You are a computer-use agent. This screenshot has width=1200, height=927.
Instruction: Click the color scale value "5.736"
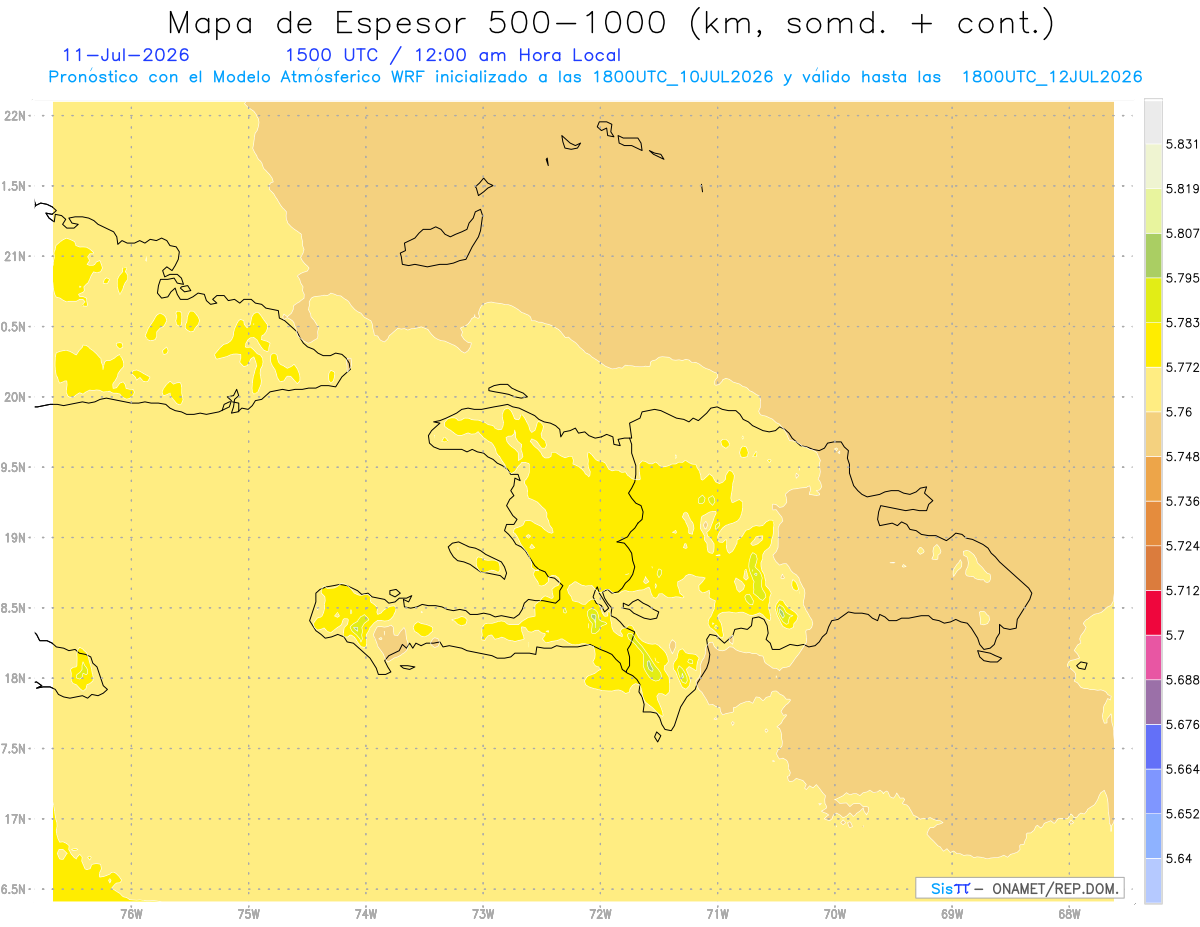tap(1183, 501)
